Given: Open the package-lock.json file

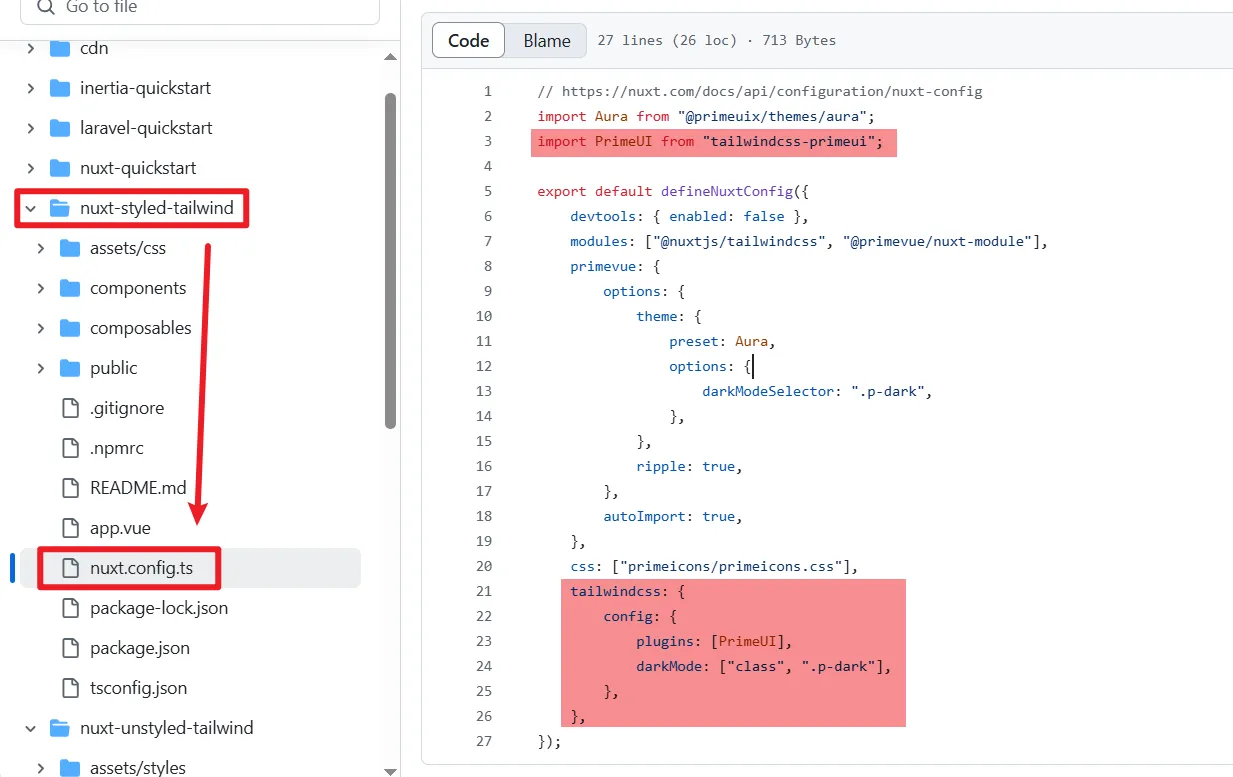Looking at the screenshot, I should point(158,608).
